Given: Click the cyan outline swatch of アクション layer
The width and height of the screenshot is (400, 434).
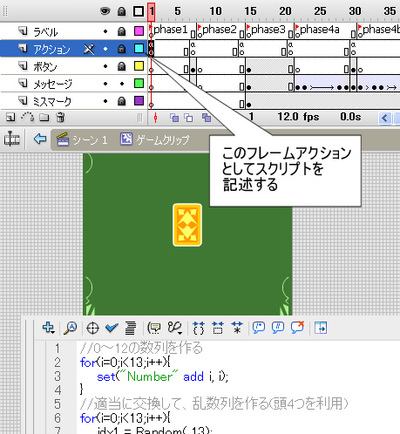Looking at the screenshot, I should coord(139,49).
